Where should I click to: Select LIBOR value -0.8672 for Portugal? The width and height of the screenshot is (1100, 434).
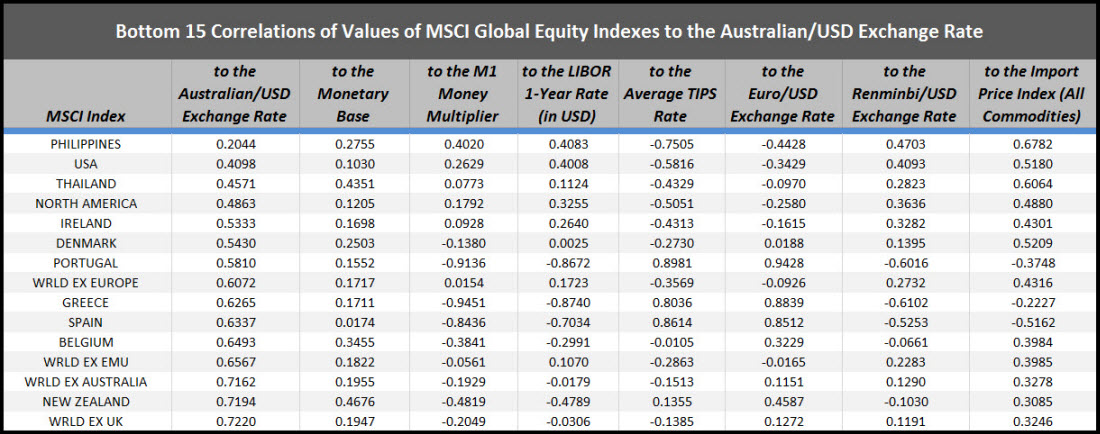point(567,264)
